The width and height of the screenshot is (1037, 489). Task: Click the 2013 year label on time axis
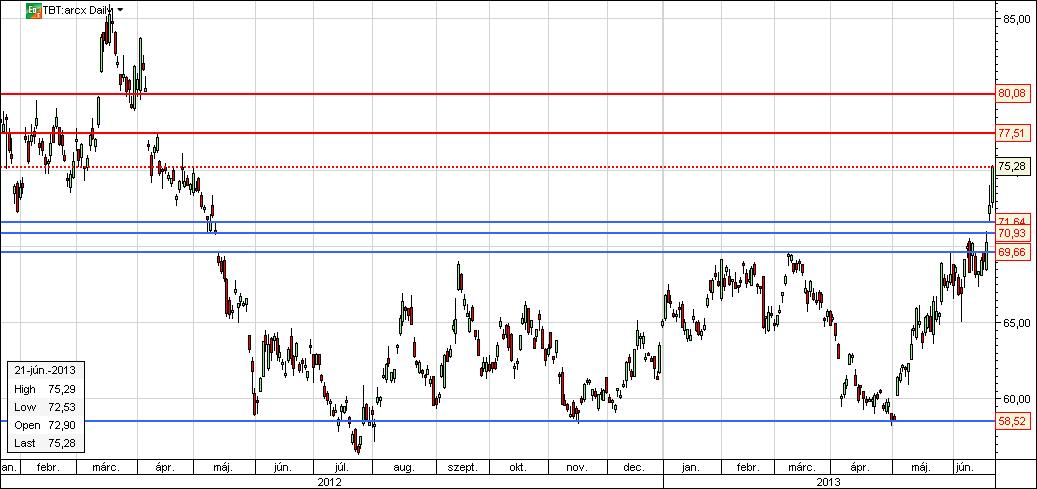pyautogui.click(x=829, y=482)
